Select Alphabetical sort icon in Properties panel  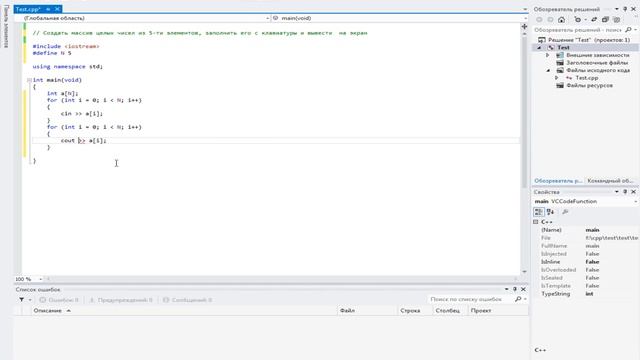pos(550,212)
